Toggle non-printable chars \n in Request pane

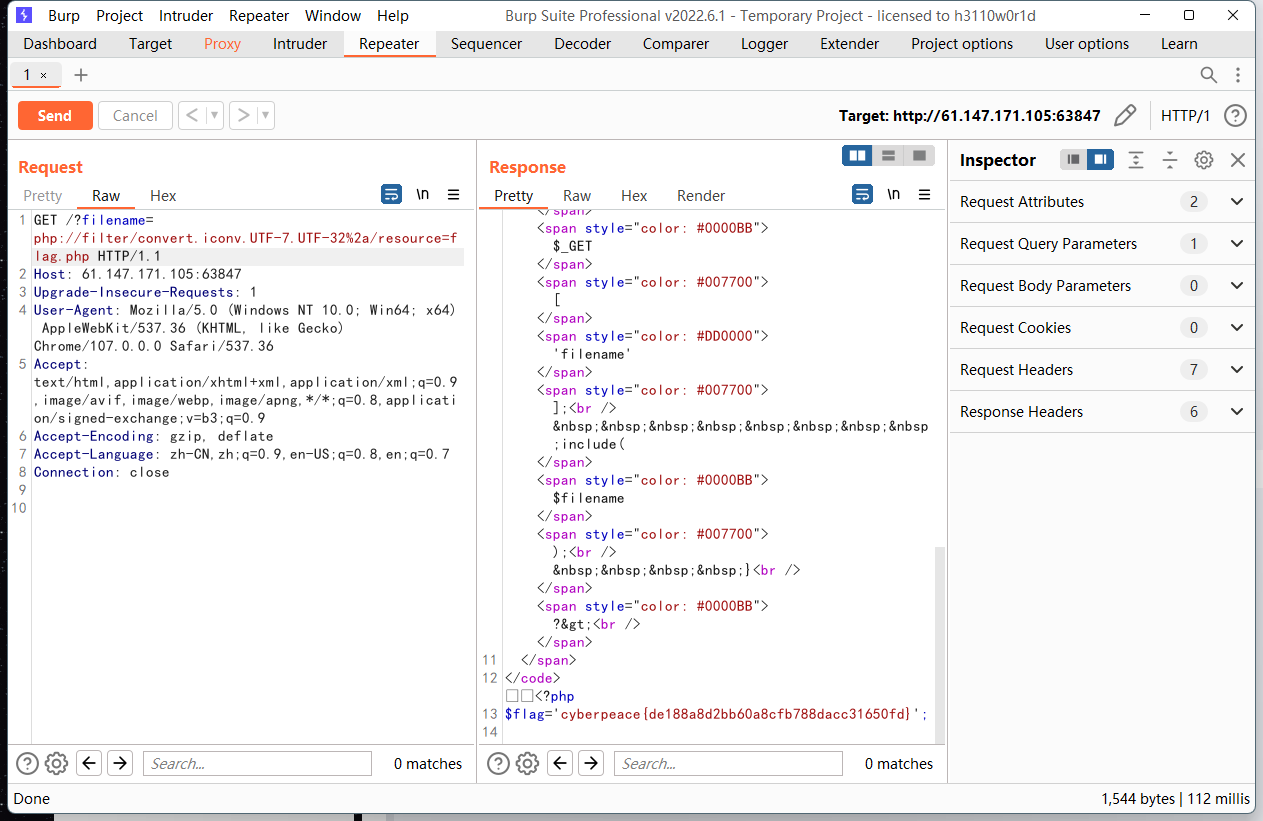(x=423, y=194)
